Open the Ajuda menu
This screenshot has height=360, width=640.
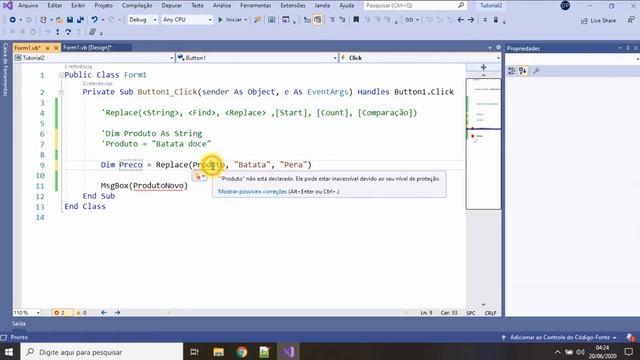347,5
